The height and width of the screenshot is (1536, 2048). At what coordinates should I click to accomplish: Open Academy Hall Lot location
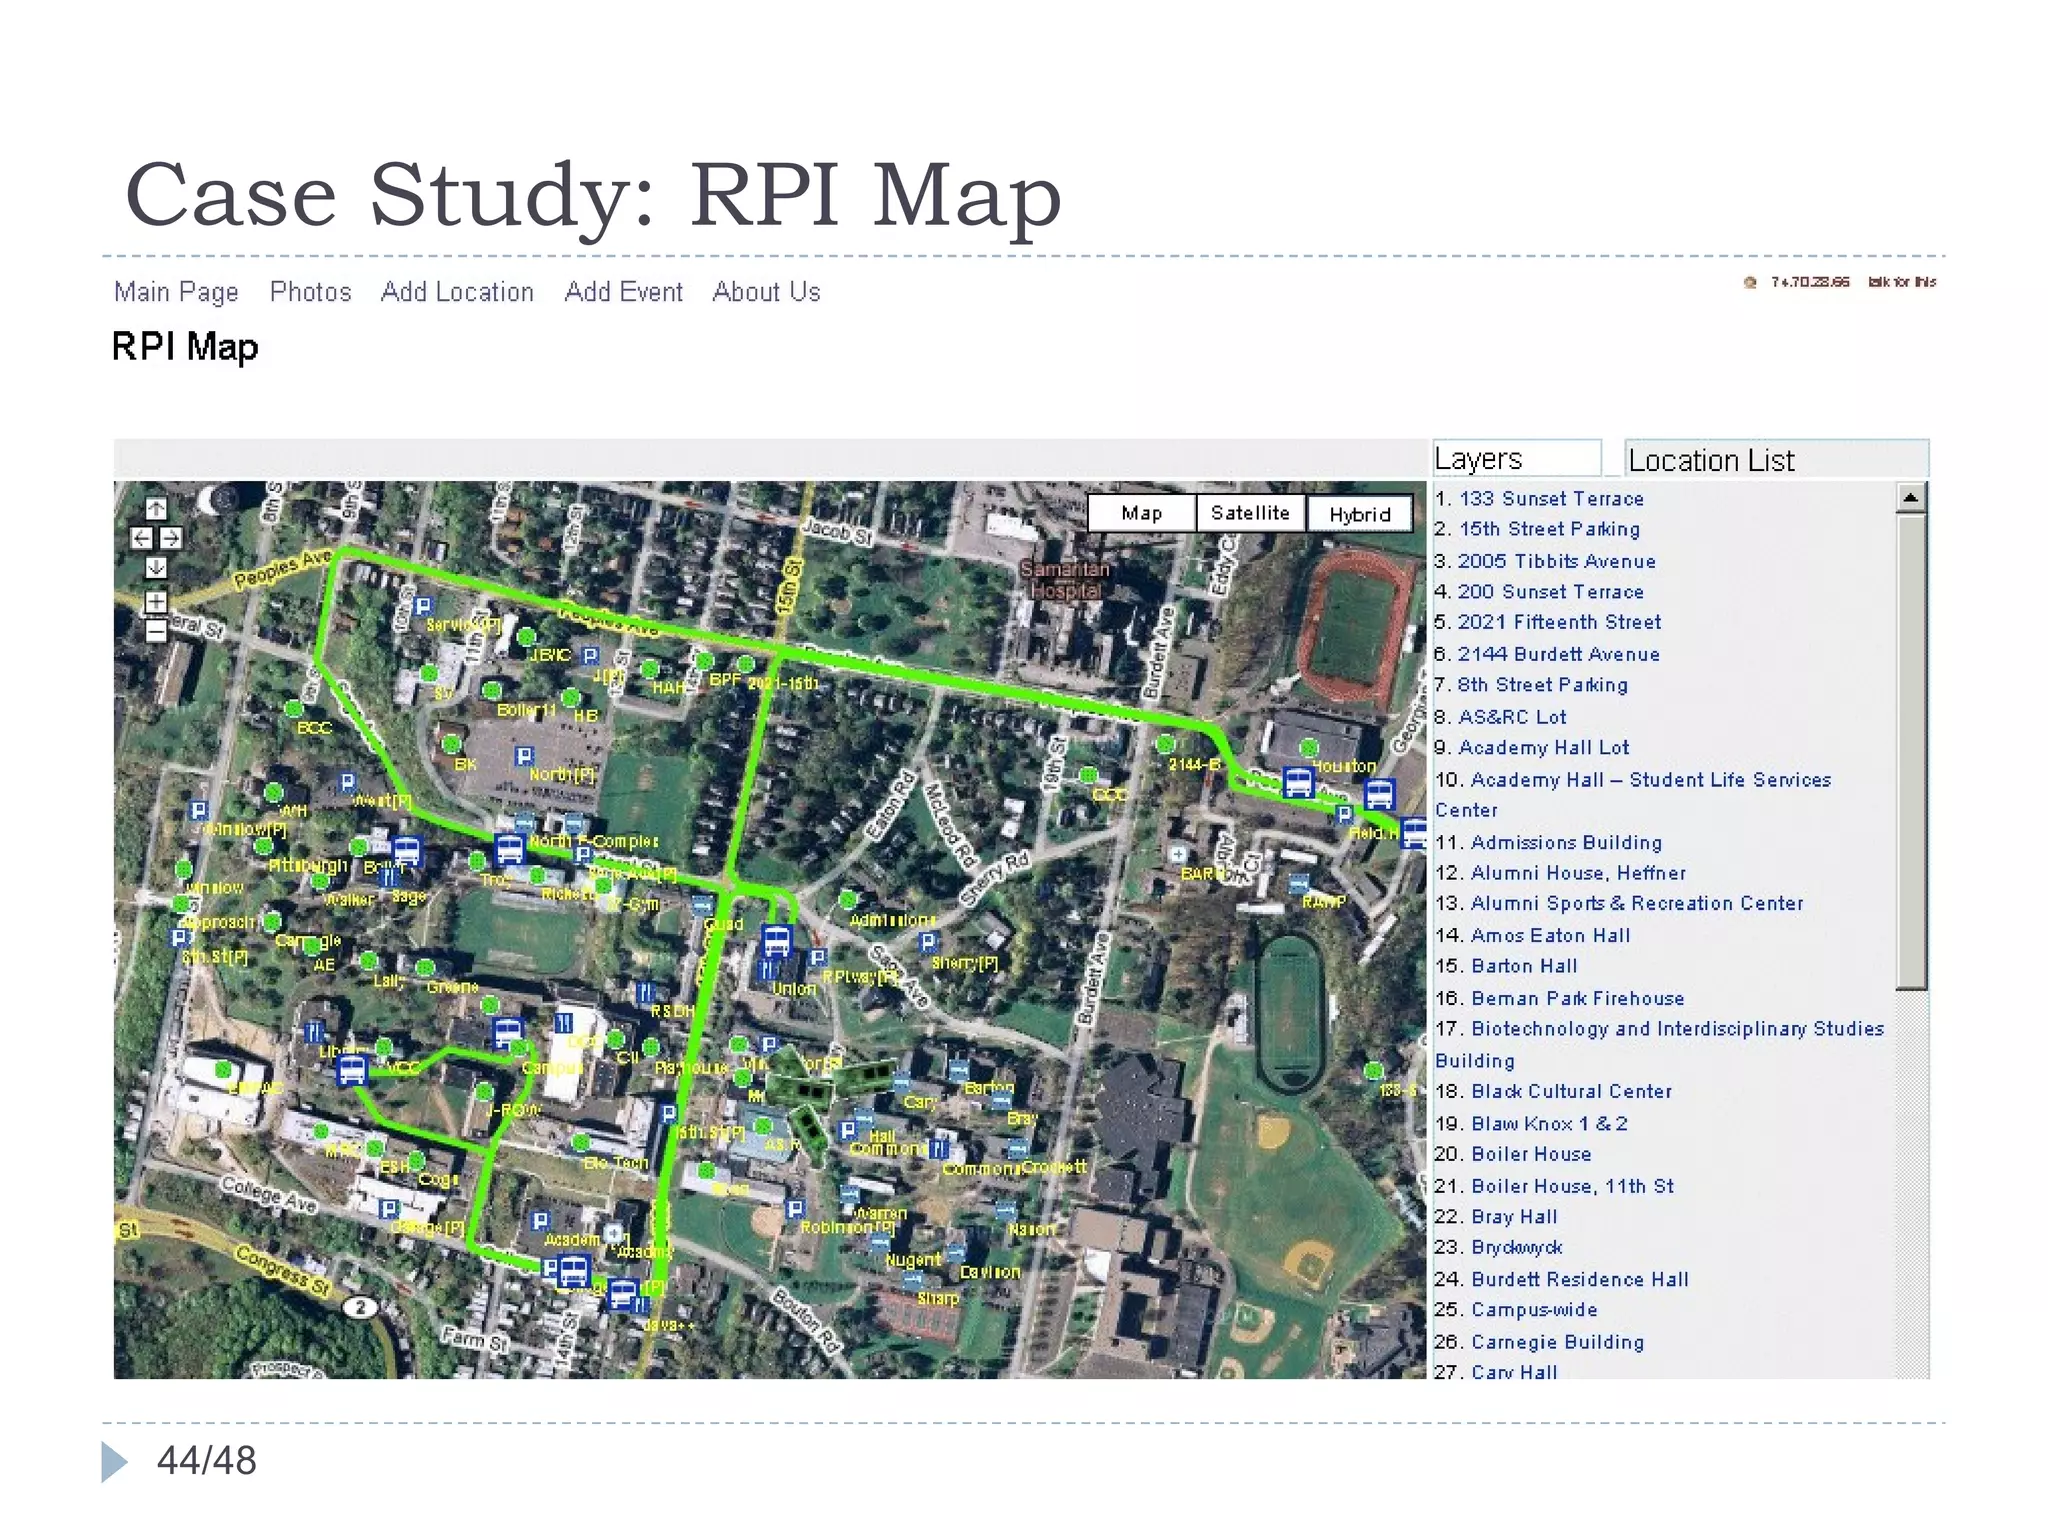click(x=1544, y=747)
